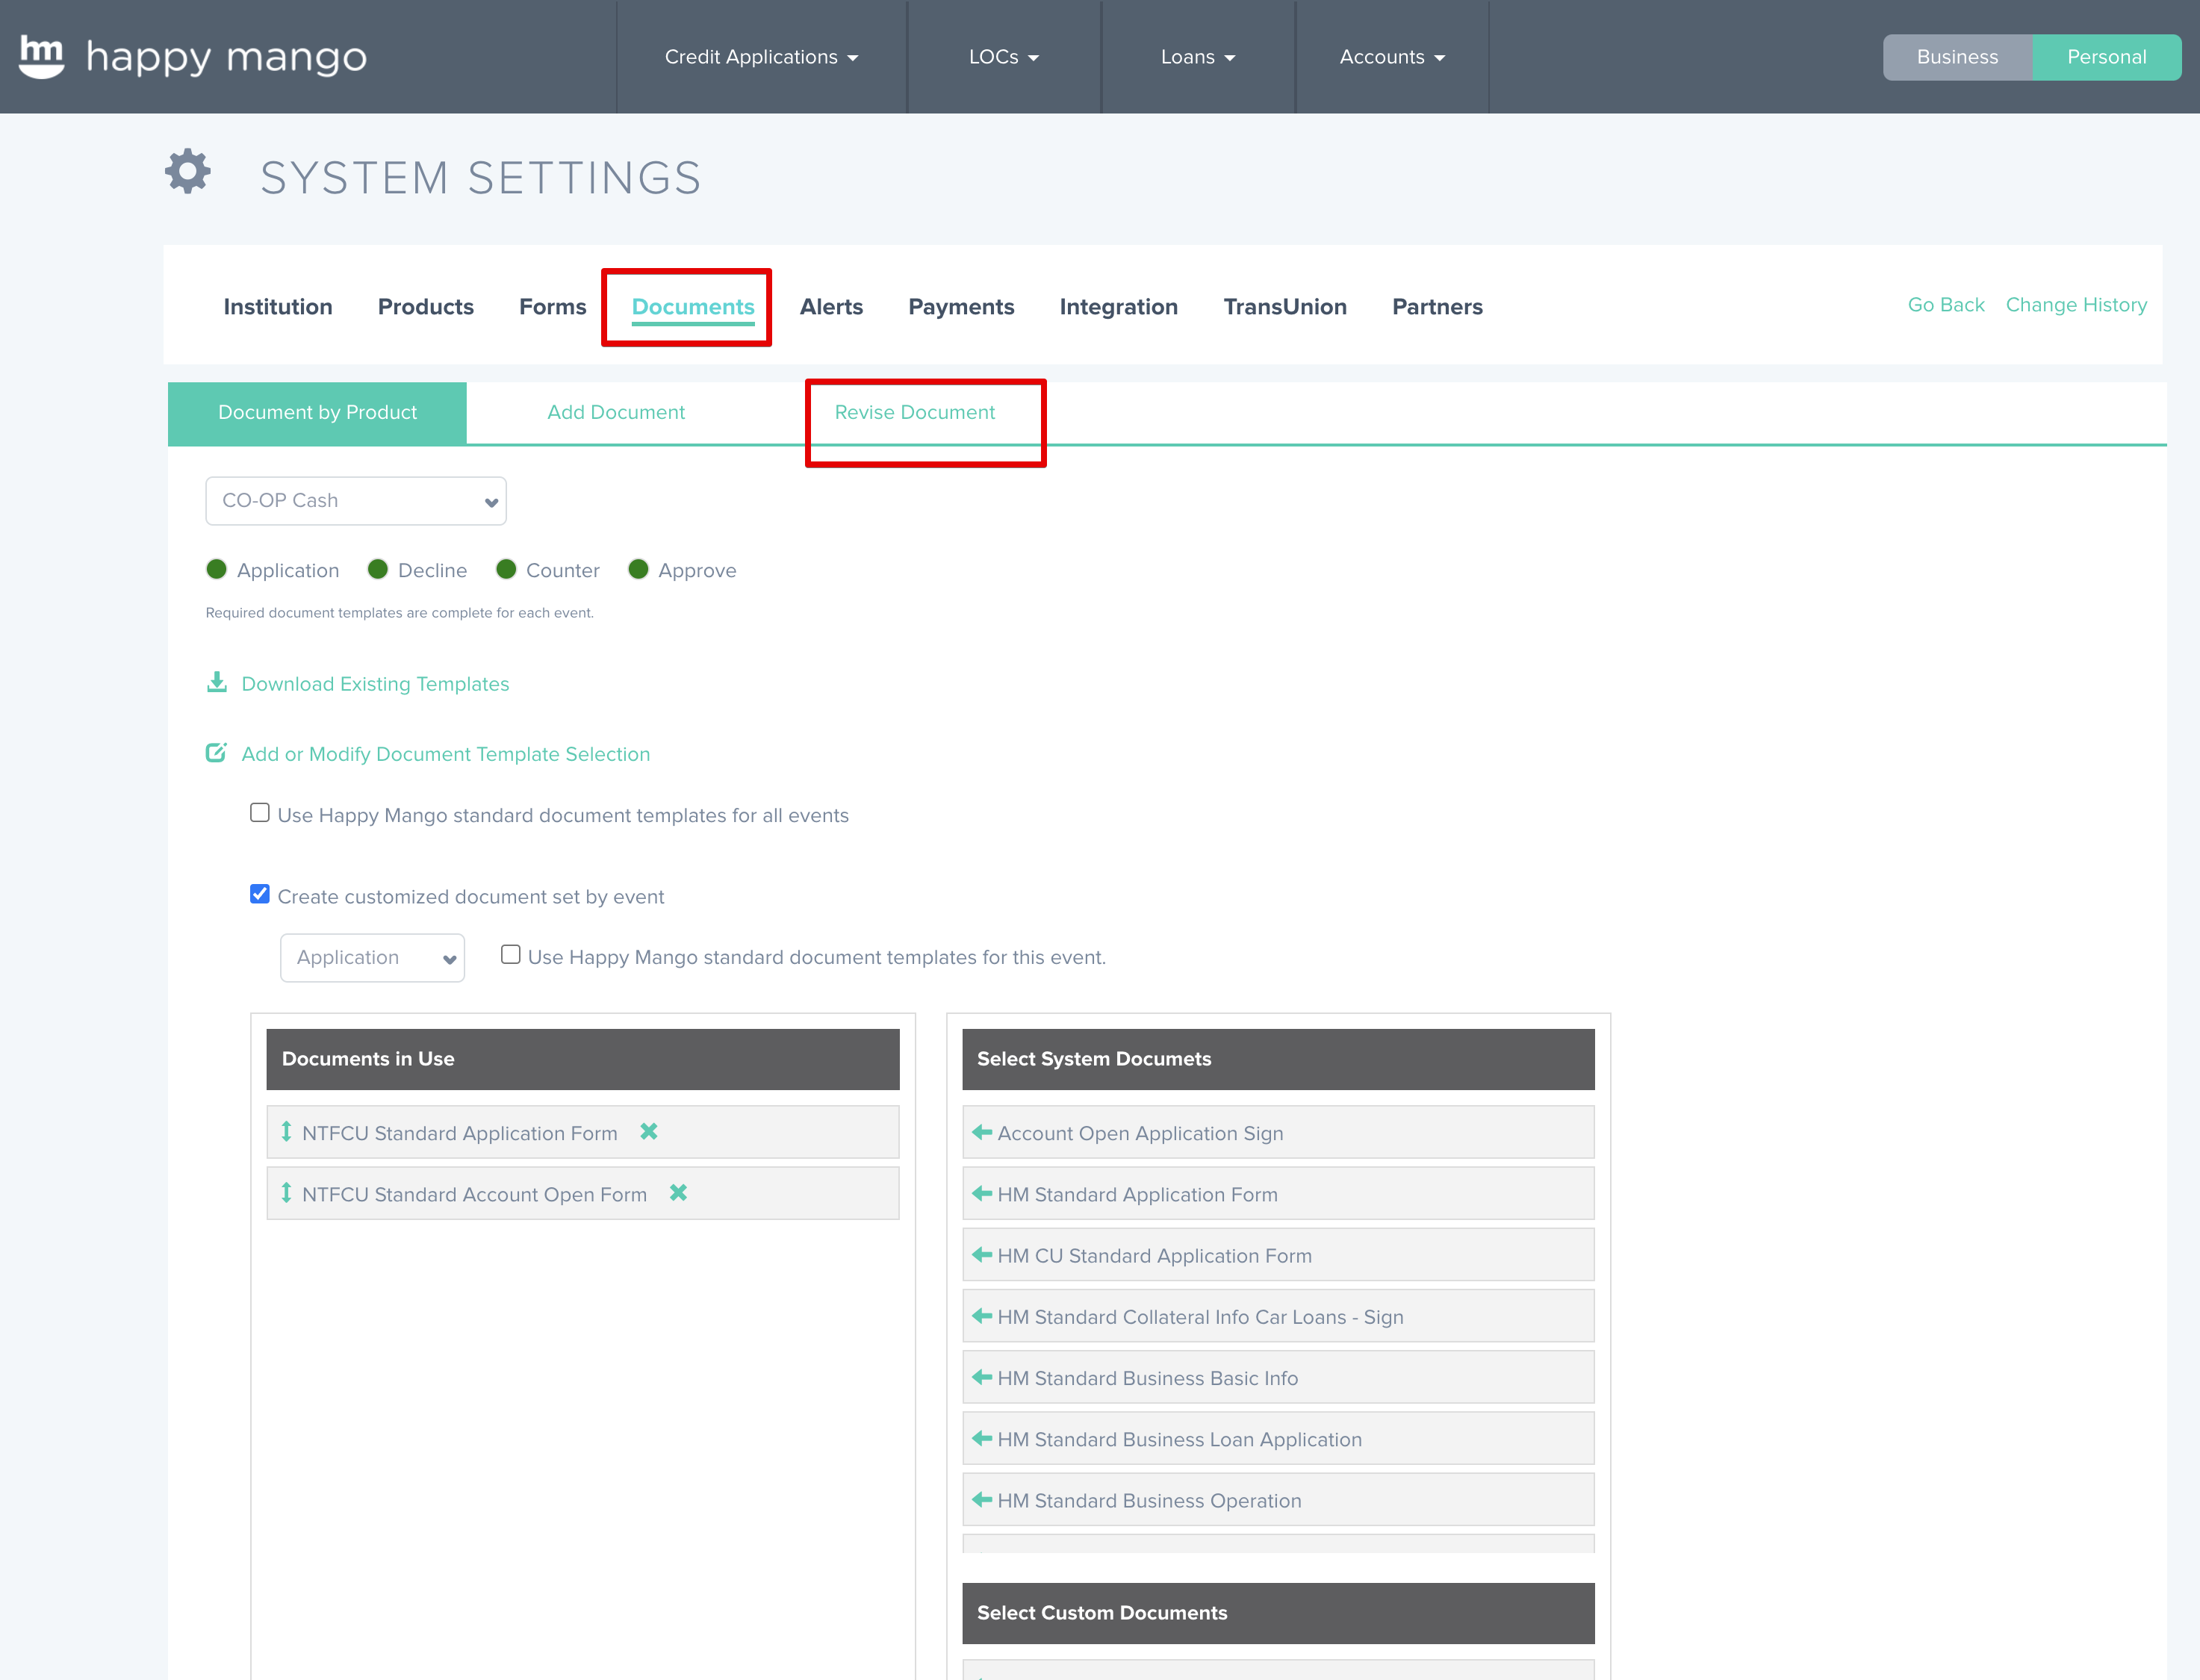This screenshot has height=1680, width=2200.
Task: Click reorder arrow on NTFCU Standard Application Form
Action: click(x=287, y=1132)
